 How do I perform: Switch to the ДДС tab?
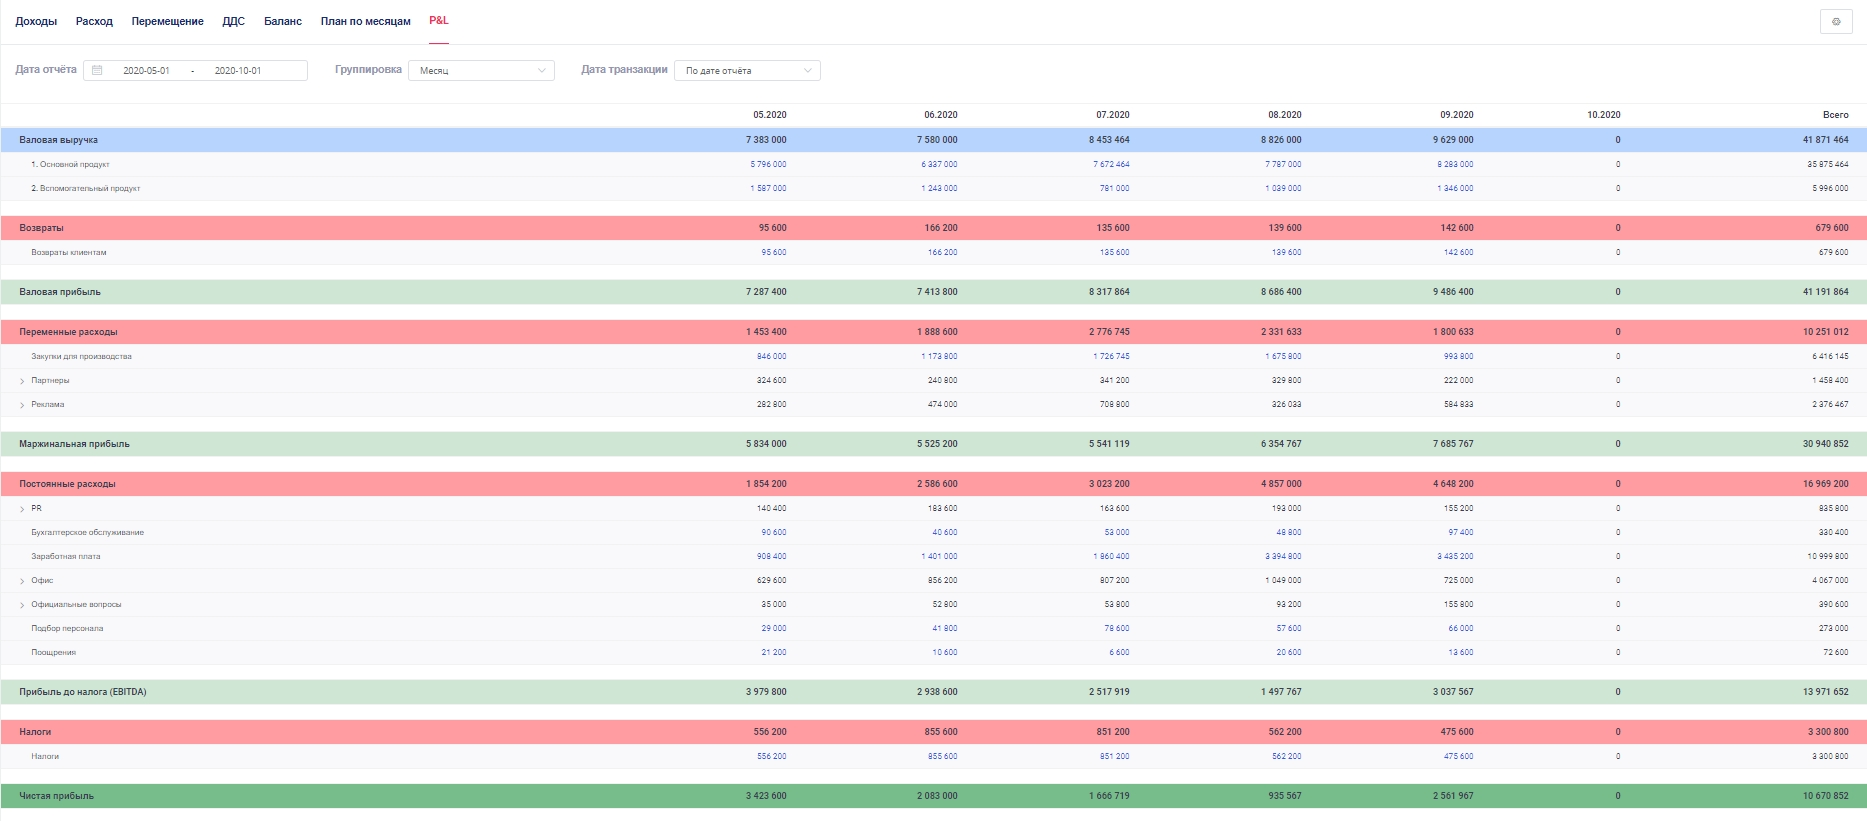point(233,21)
